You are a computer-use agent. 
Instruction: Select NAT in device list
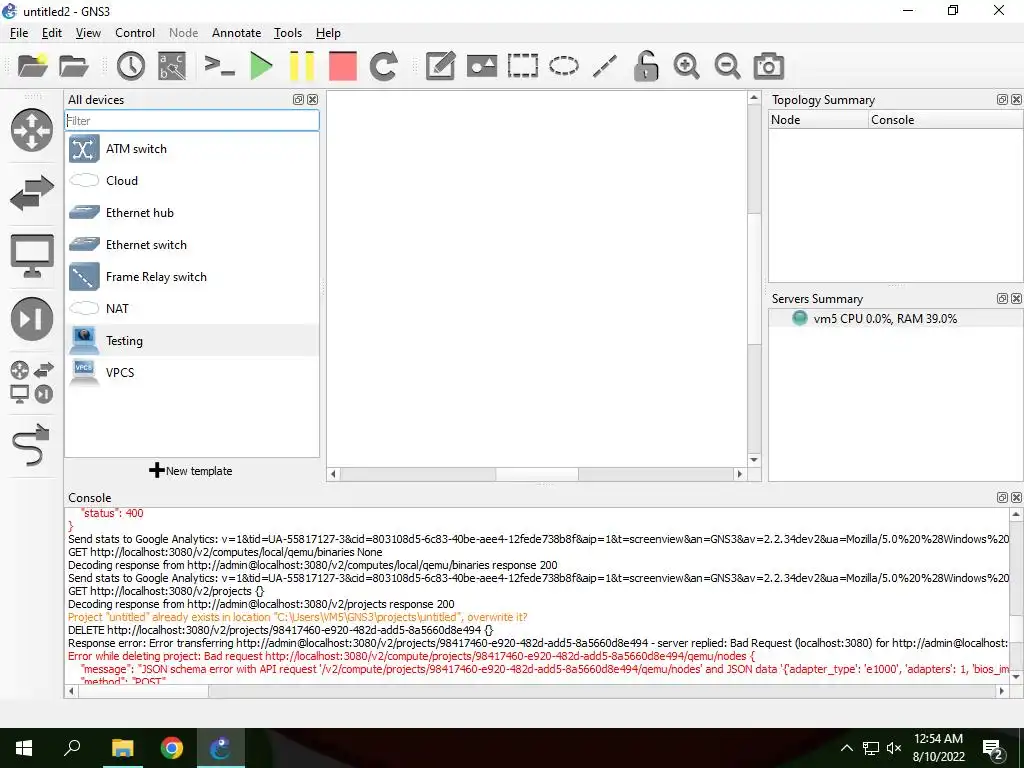coord(192,309)
